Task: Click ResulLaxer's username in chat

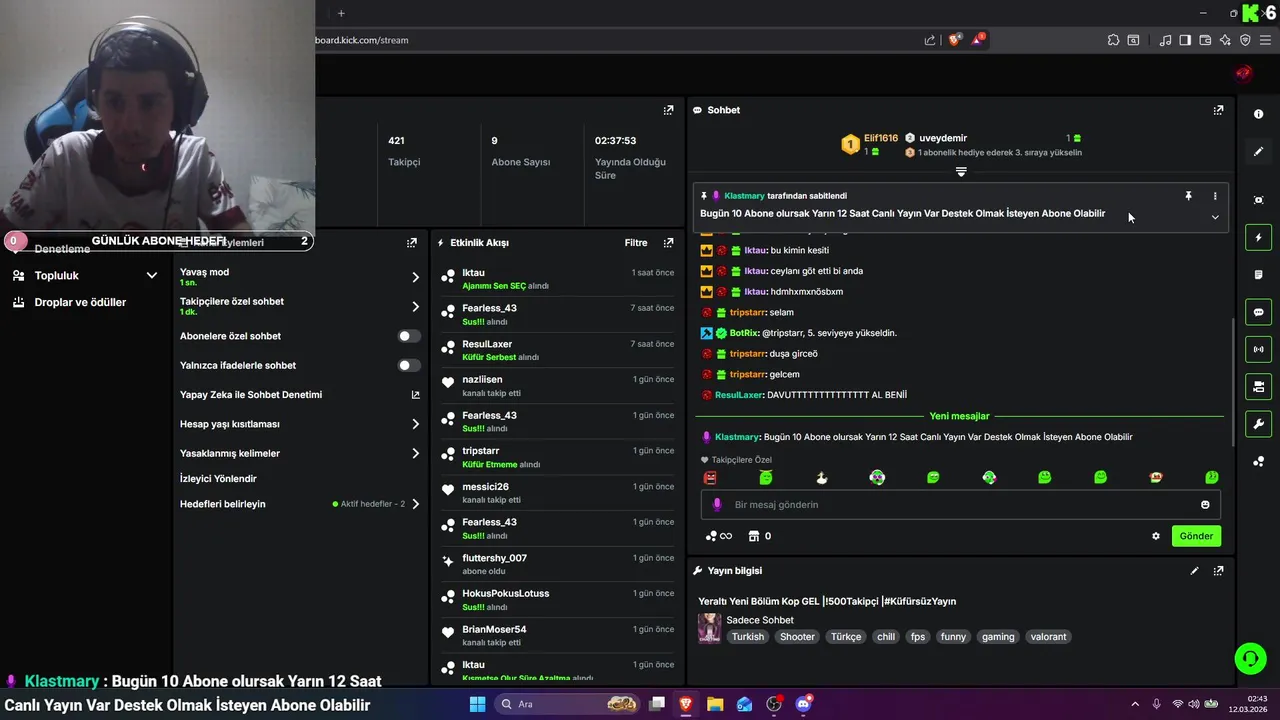Action: coord(739,395)
